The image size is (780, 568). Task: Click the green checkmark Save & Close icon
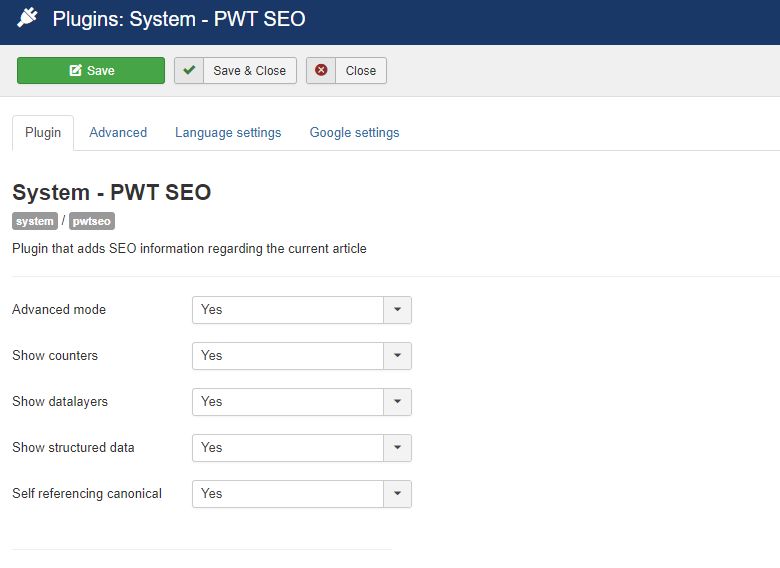[x=189, y=71]
